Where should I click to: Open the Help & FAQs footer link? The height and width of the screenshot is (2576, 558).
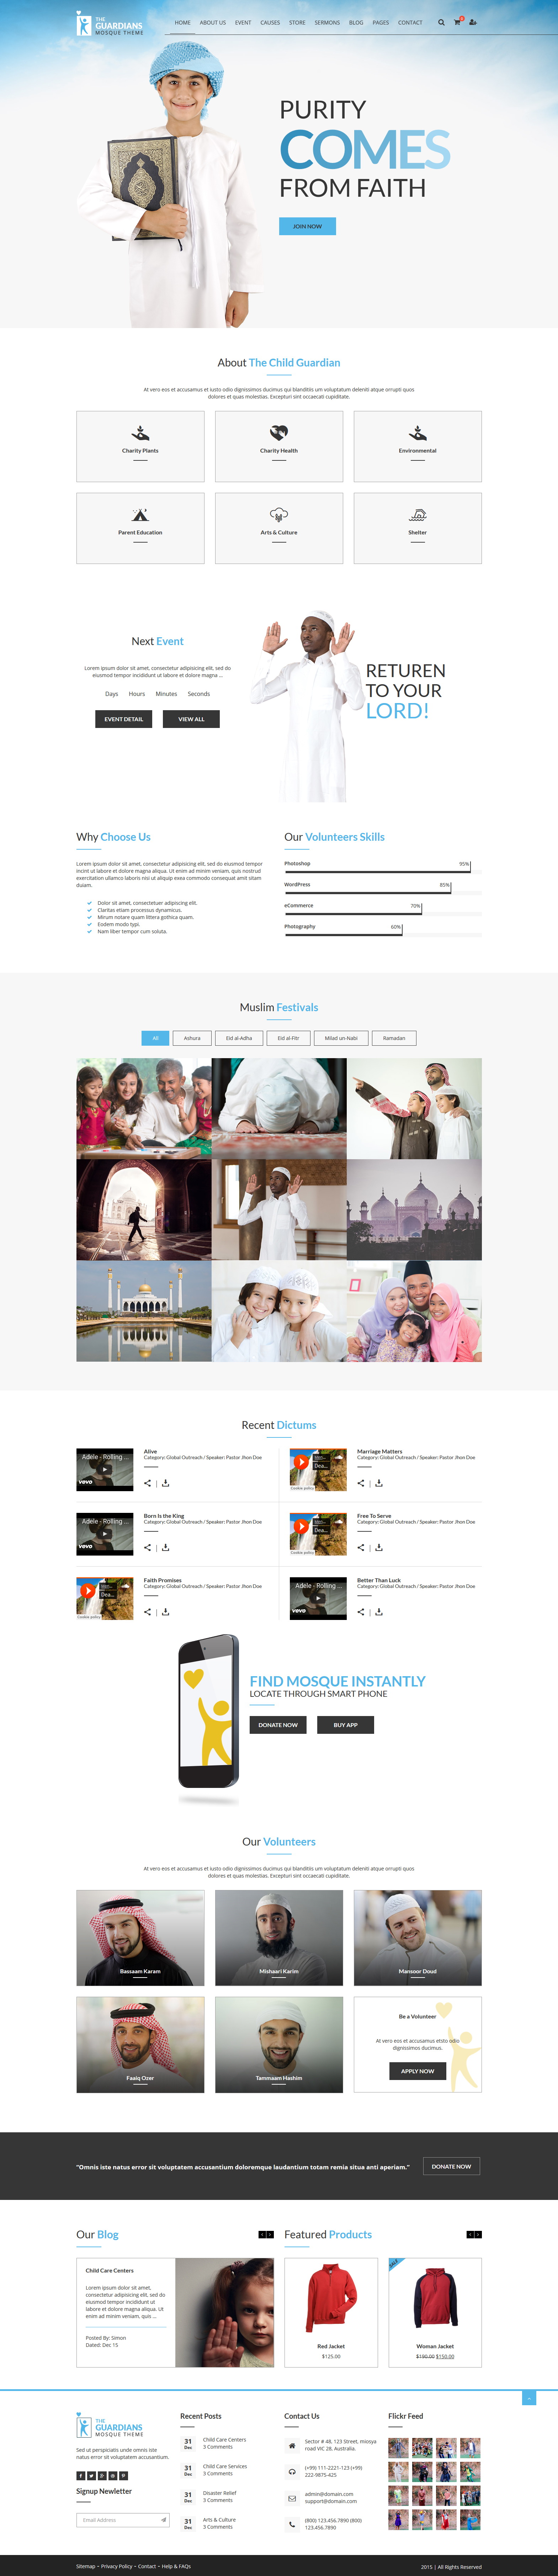[176, 2566]
